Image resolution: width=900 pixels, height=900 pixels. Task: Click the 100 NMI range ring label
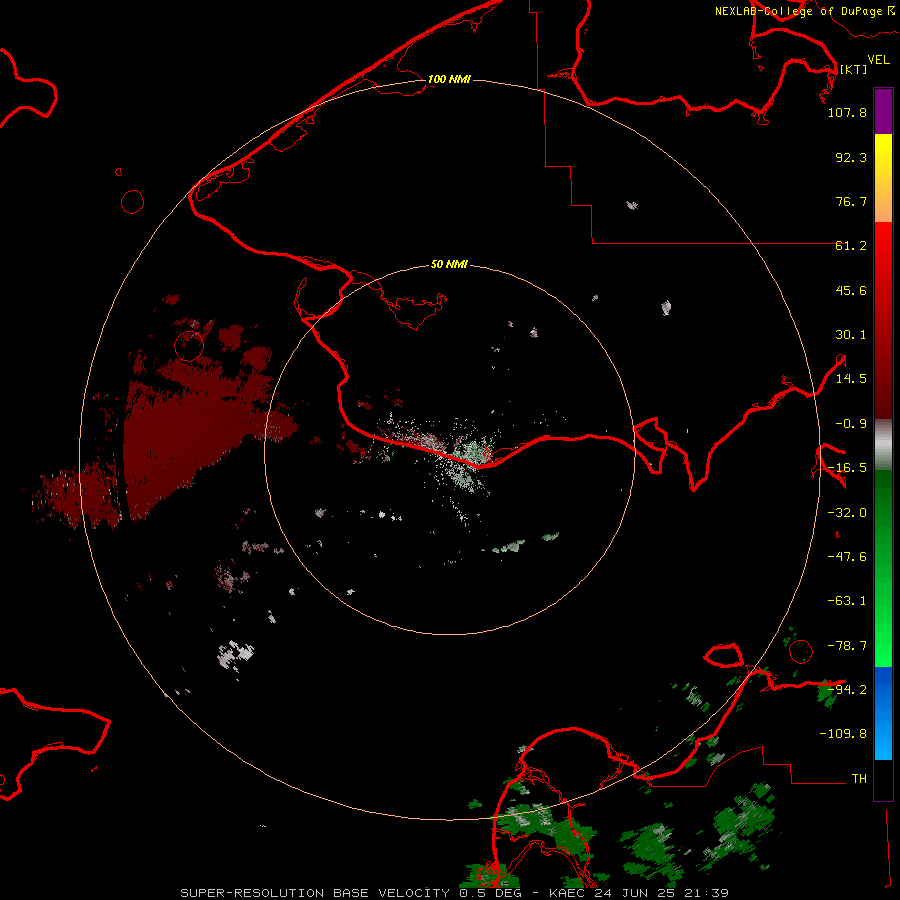pyautogui.click(x=449, y=79)
